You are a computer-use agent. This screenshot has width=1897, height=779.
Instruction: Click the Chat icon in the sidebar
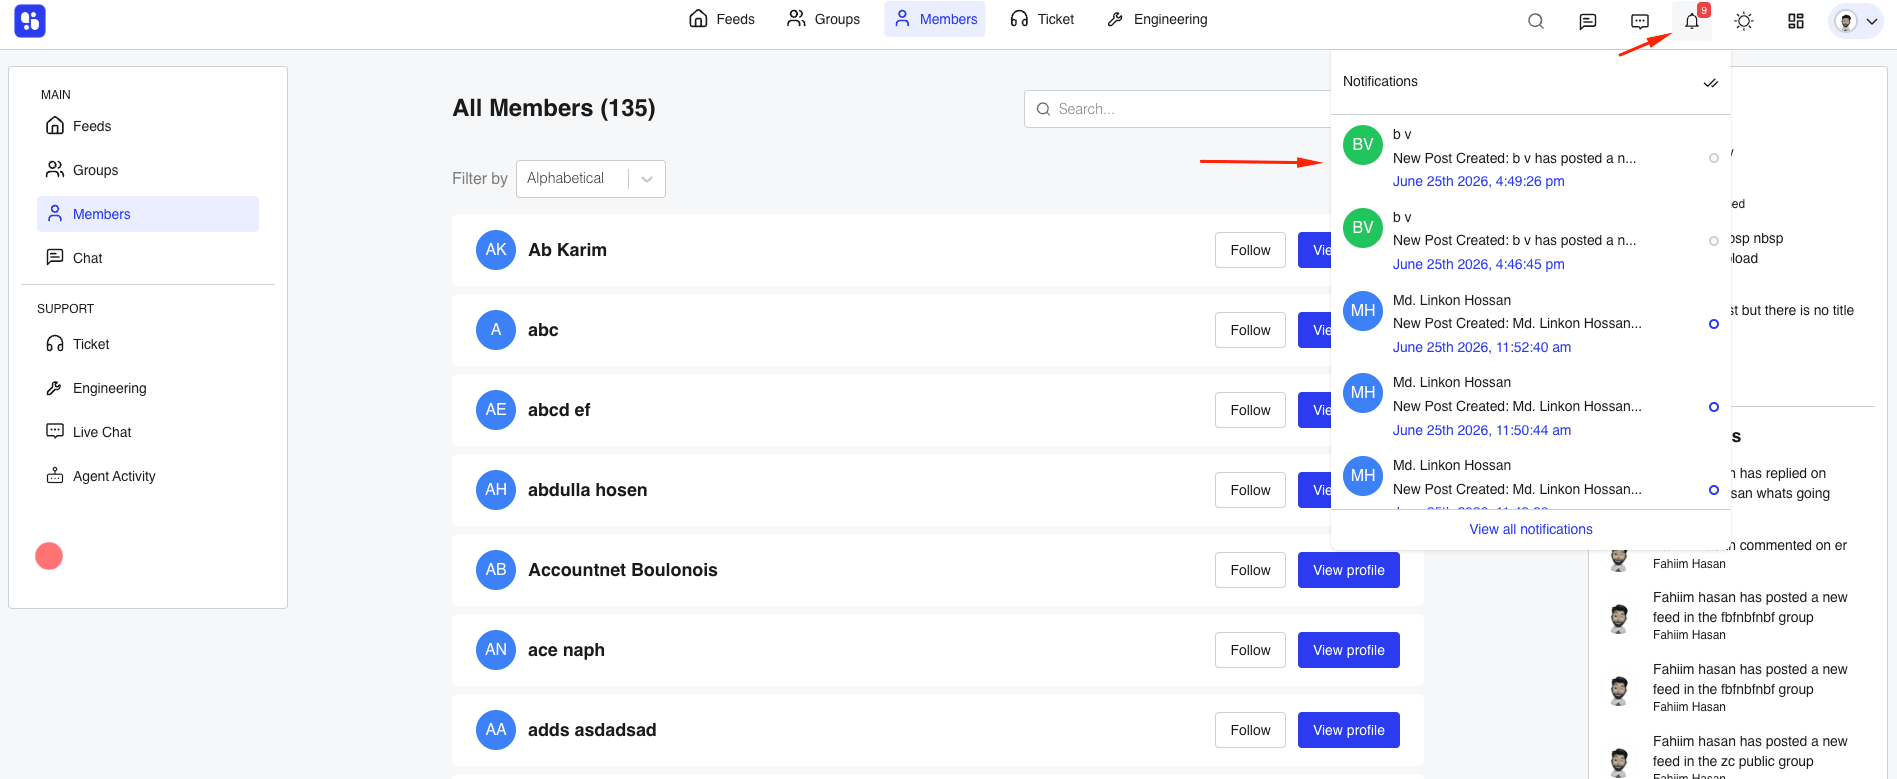(55, 257)
